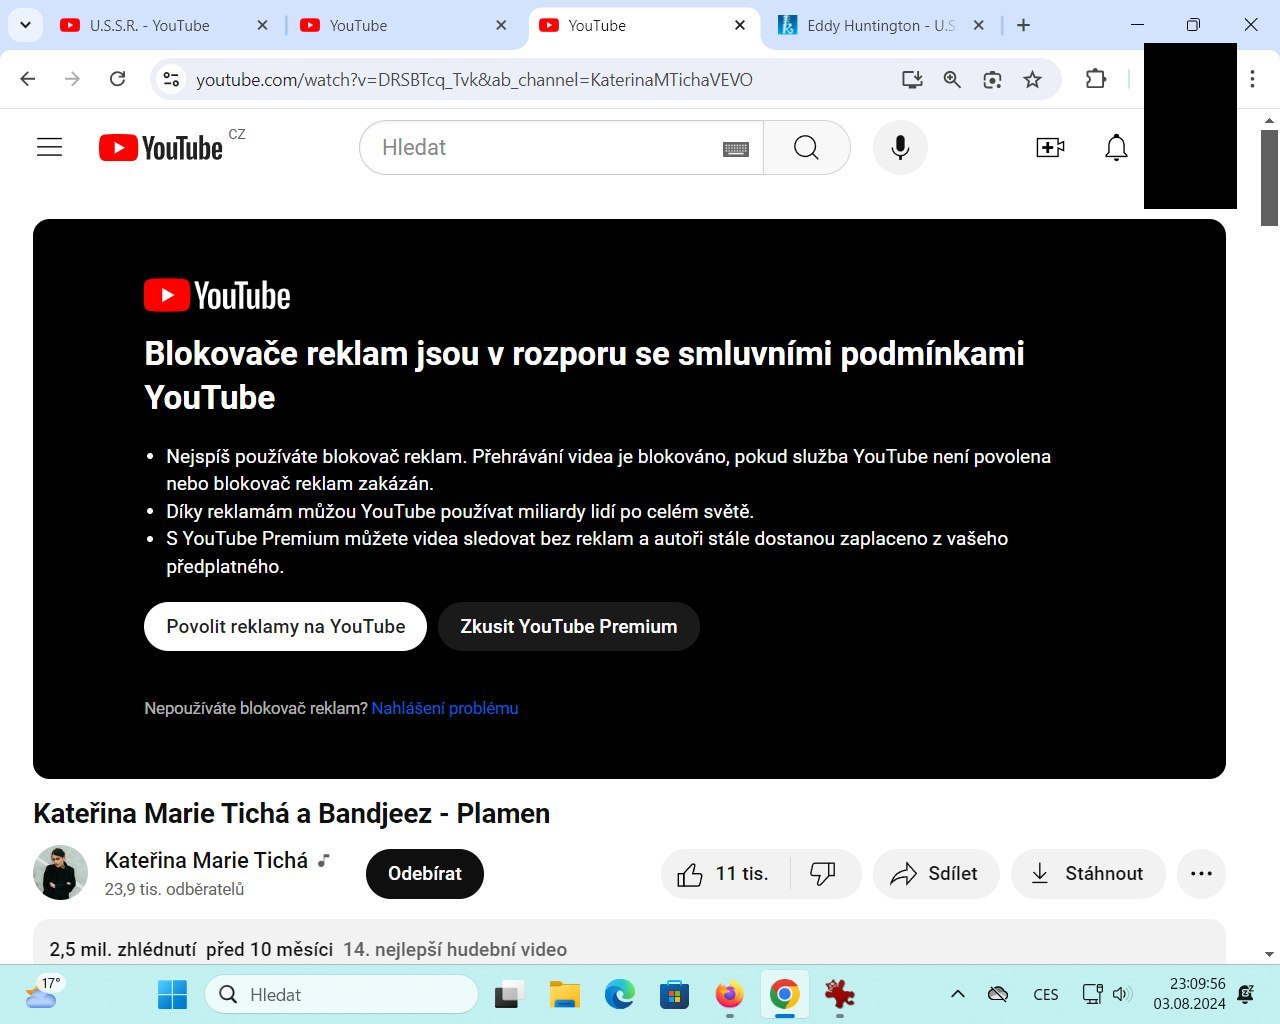
Task: Open the YouTube hamburger guide menu
Action: (49, 148)
